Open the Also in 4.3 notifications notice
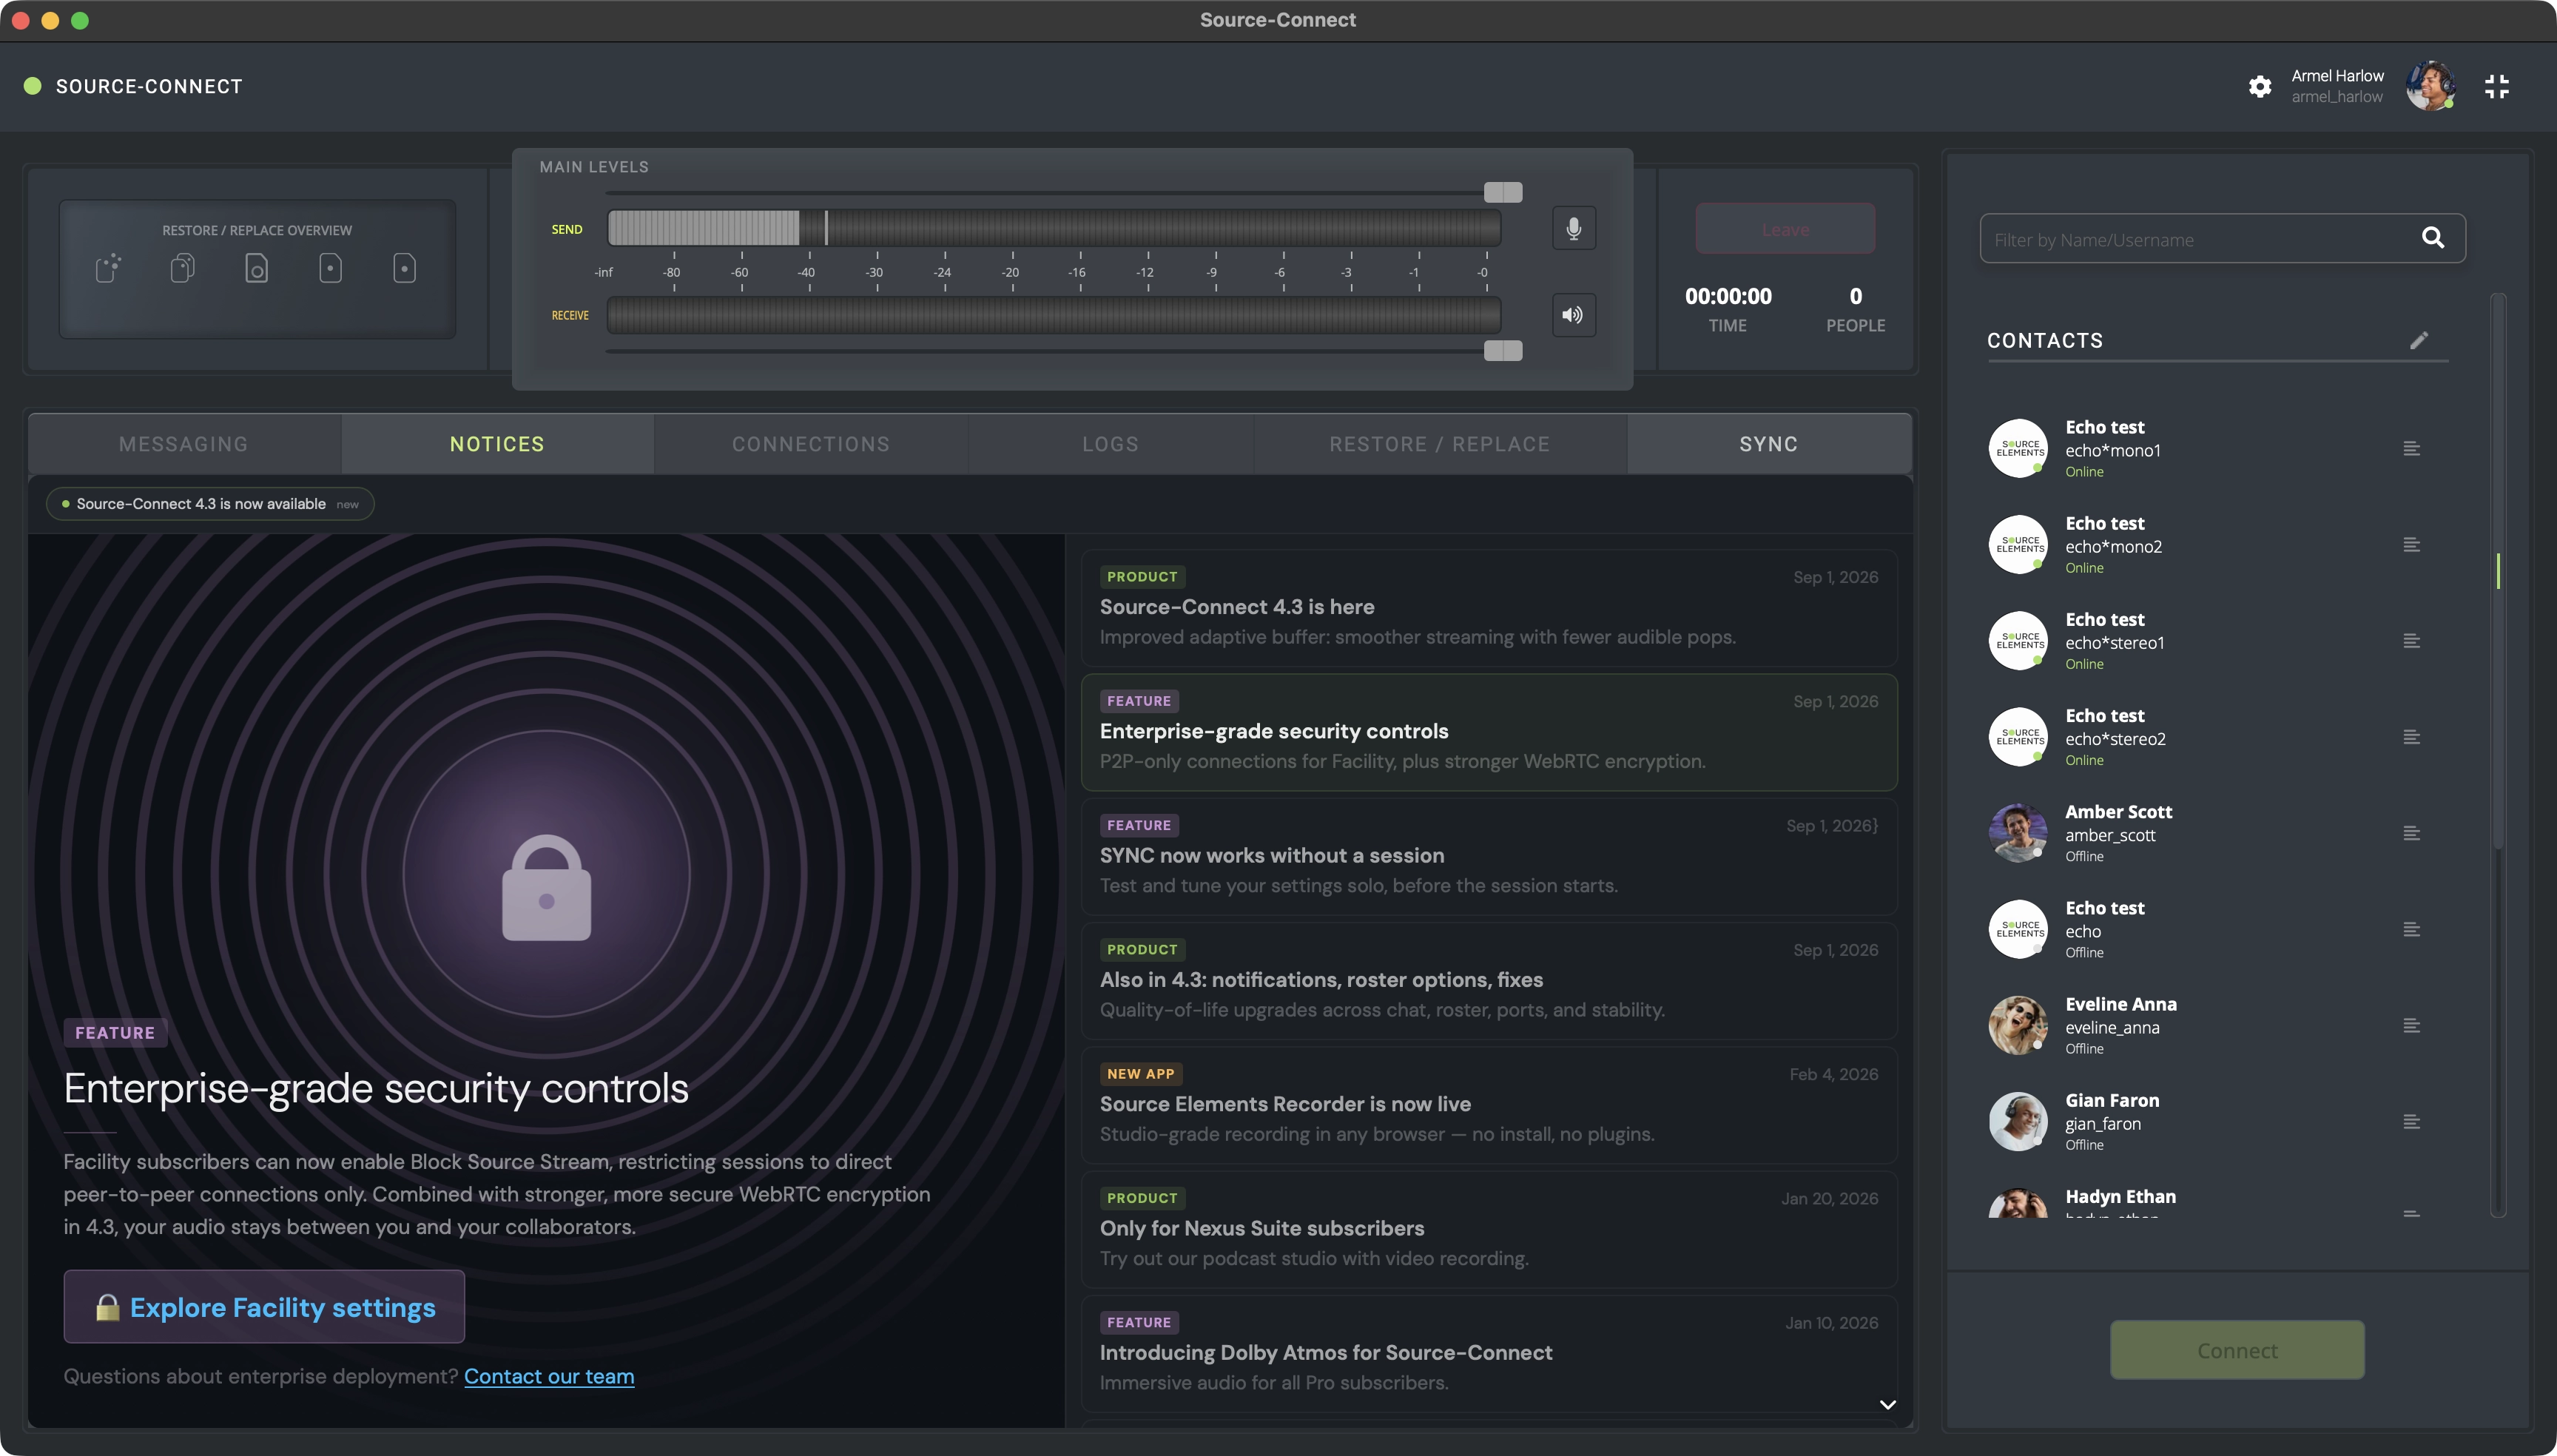 pos(1489,980)
